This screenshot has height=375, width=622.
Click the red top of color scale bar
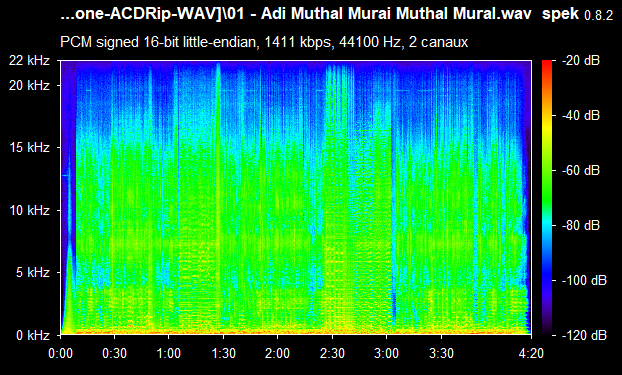tap(547, 63)
